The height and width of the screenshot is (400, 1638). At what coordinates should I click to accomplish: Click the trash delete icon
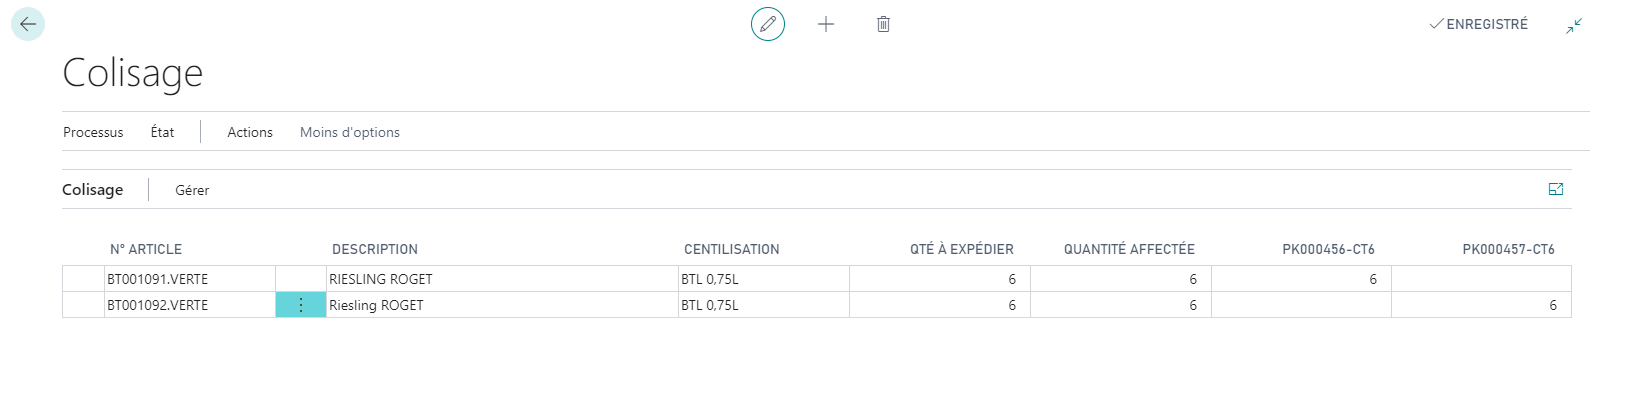pyautogui.click(x=883, y=24)
